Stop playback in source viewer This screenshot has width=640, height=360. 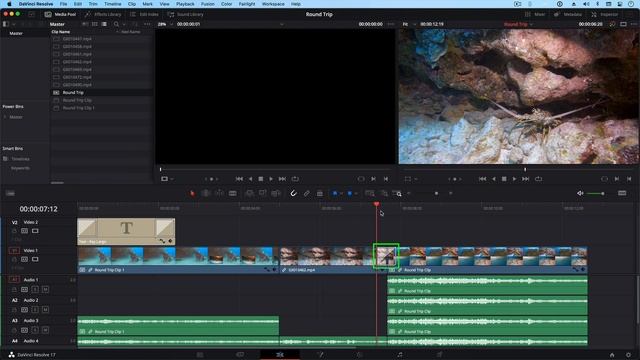pos(261,179)
